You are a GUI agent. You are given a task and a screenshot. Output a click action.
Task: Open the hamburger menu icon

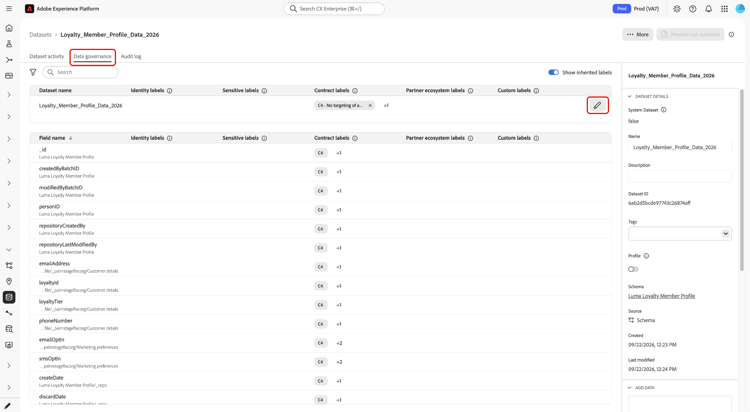[x=9, y=9]
